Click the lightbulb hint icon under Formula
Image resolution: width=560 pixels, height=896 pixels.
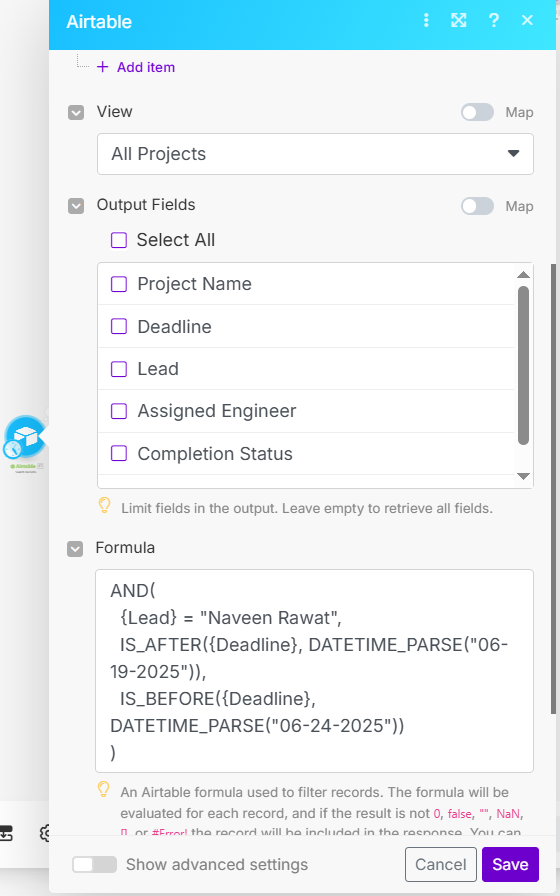(103, 789)
